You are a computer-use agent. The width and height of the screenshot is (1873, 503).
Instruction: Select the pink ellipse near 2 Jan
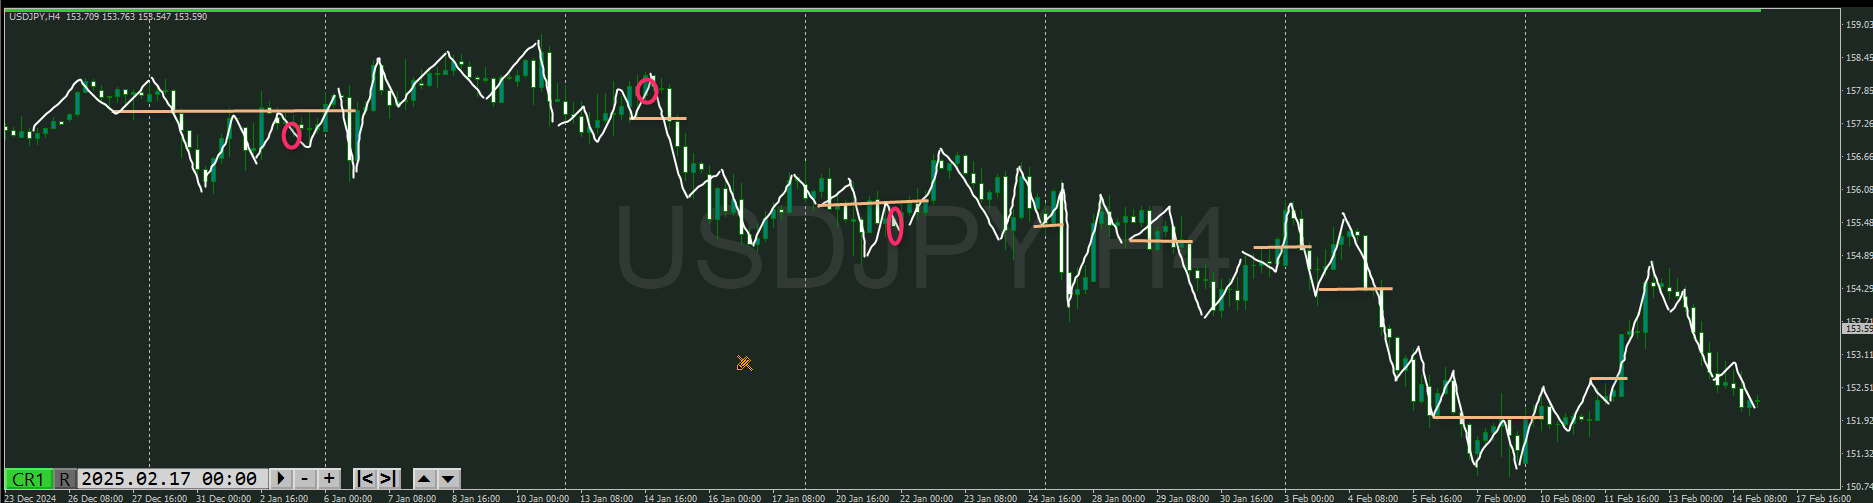(x=291, y=135)
